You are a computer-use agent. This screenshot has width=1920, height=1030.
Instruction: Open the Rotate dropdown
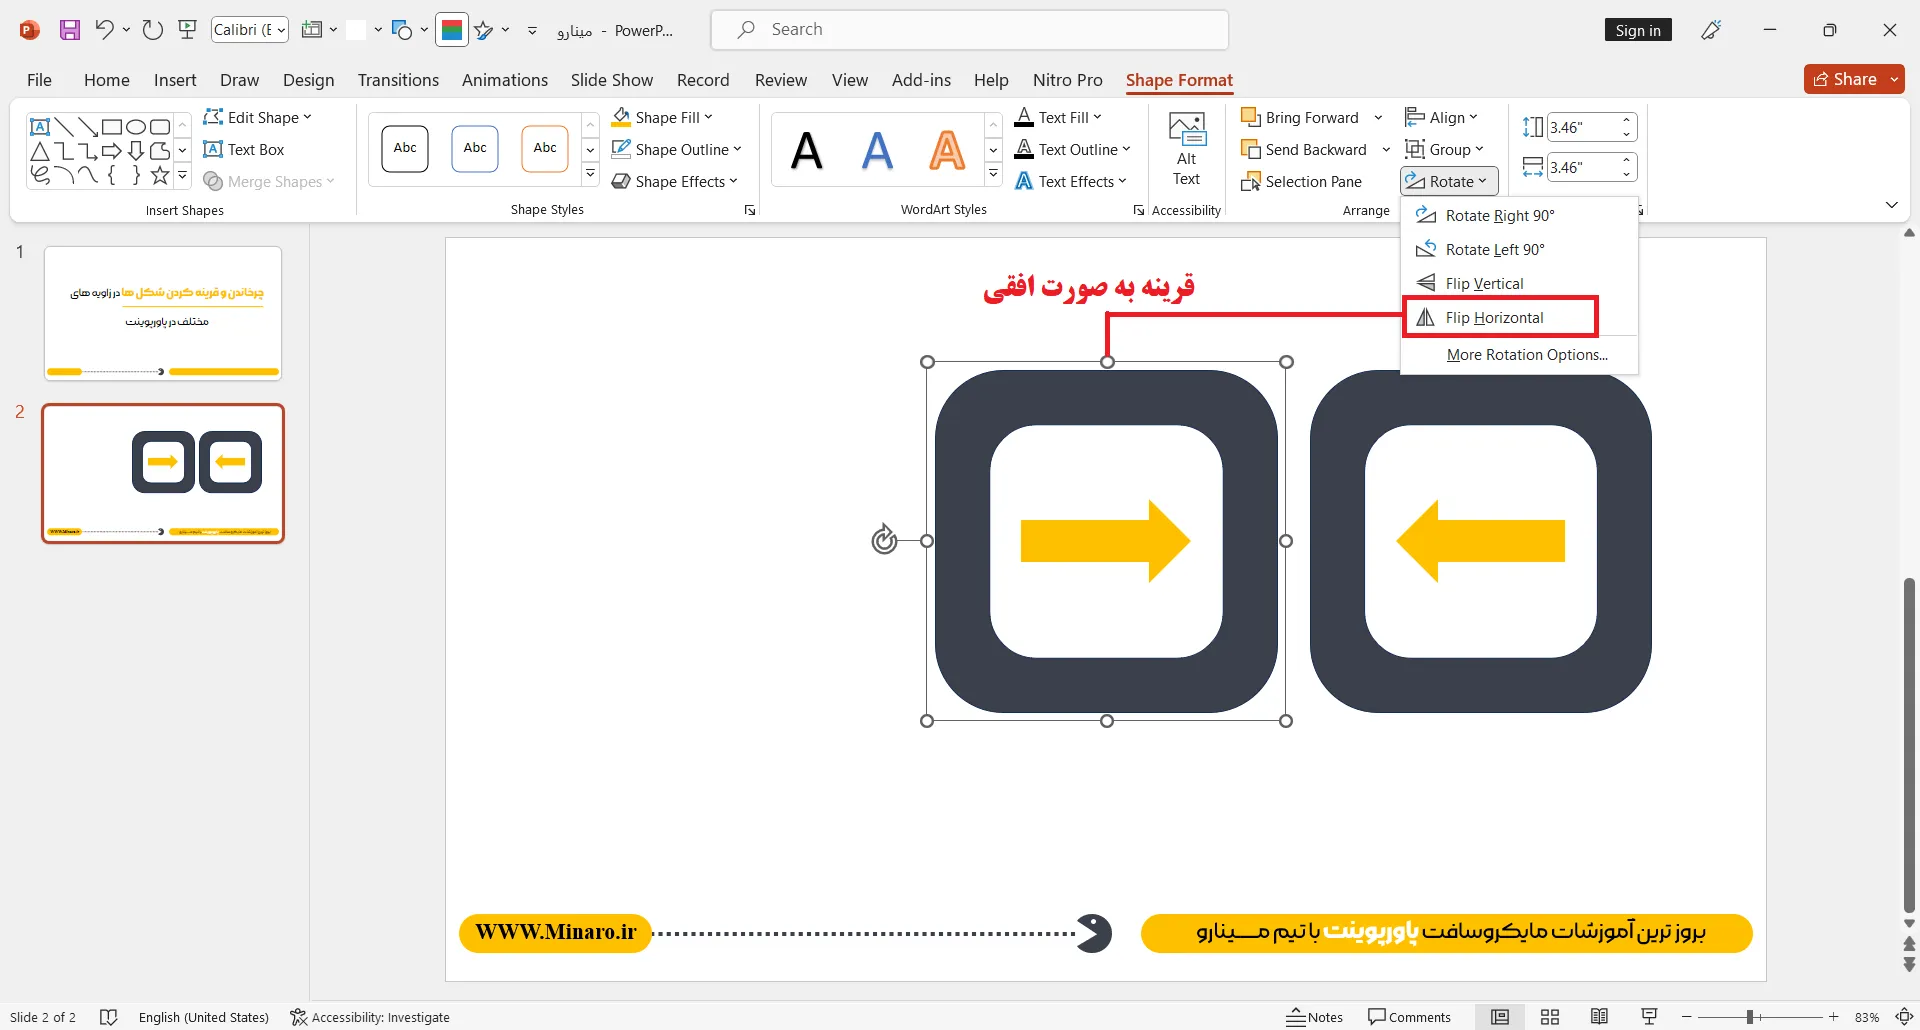coord(1449,181)
